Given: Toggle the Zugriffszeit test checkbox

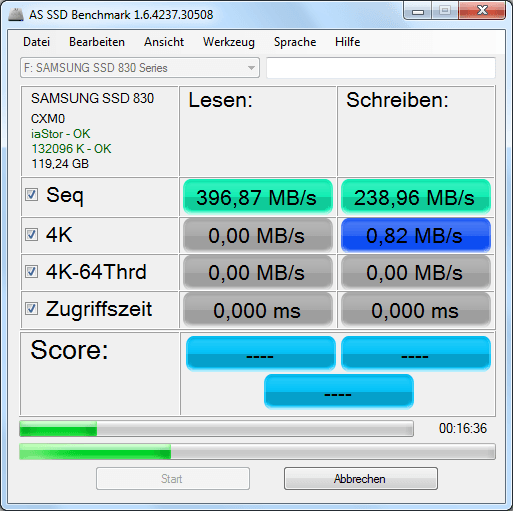Looking at the screenshot, I should [32, 308].
